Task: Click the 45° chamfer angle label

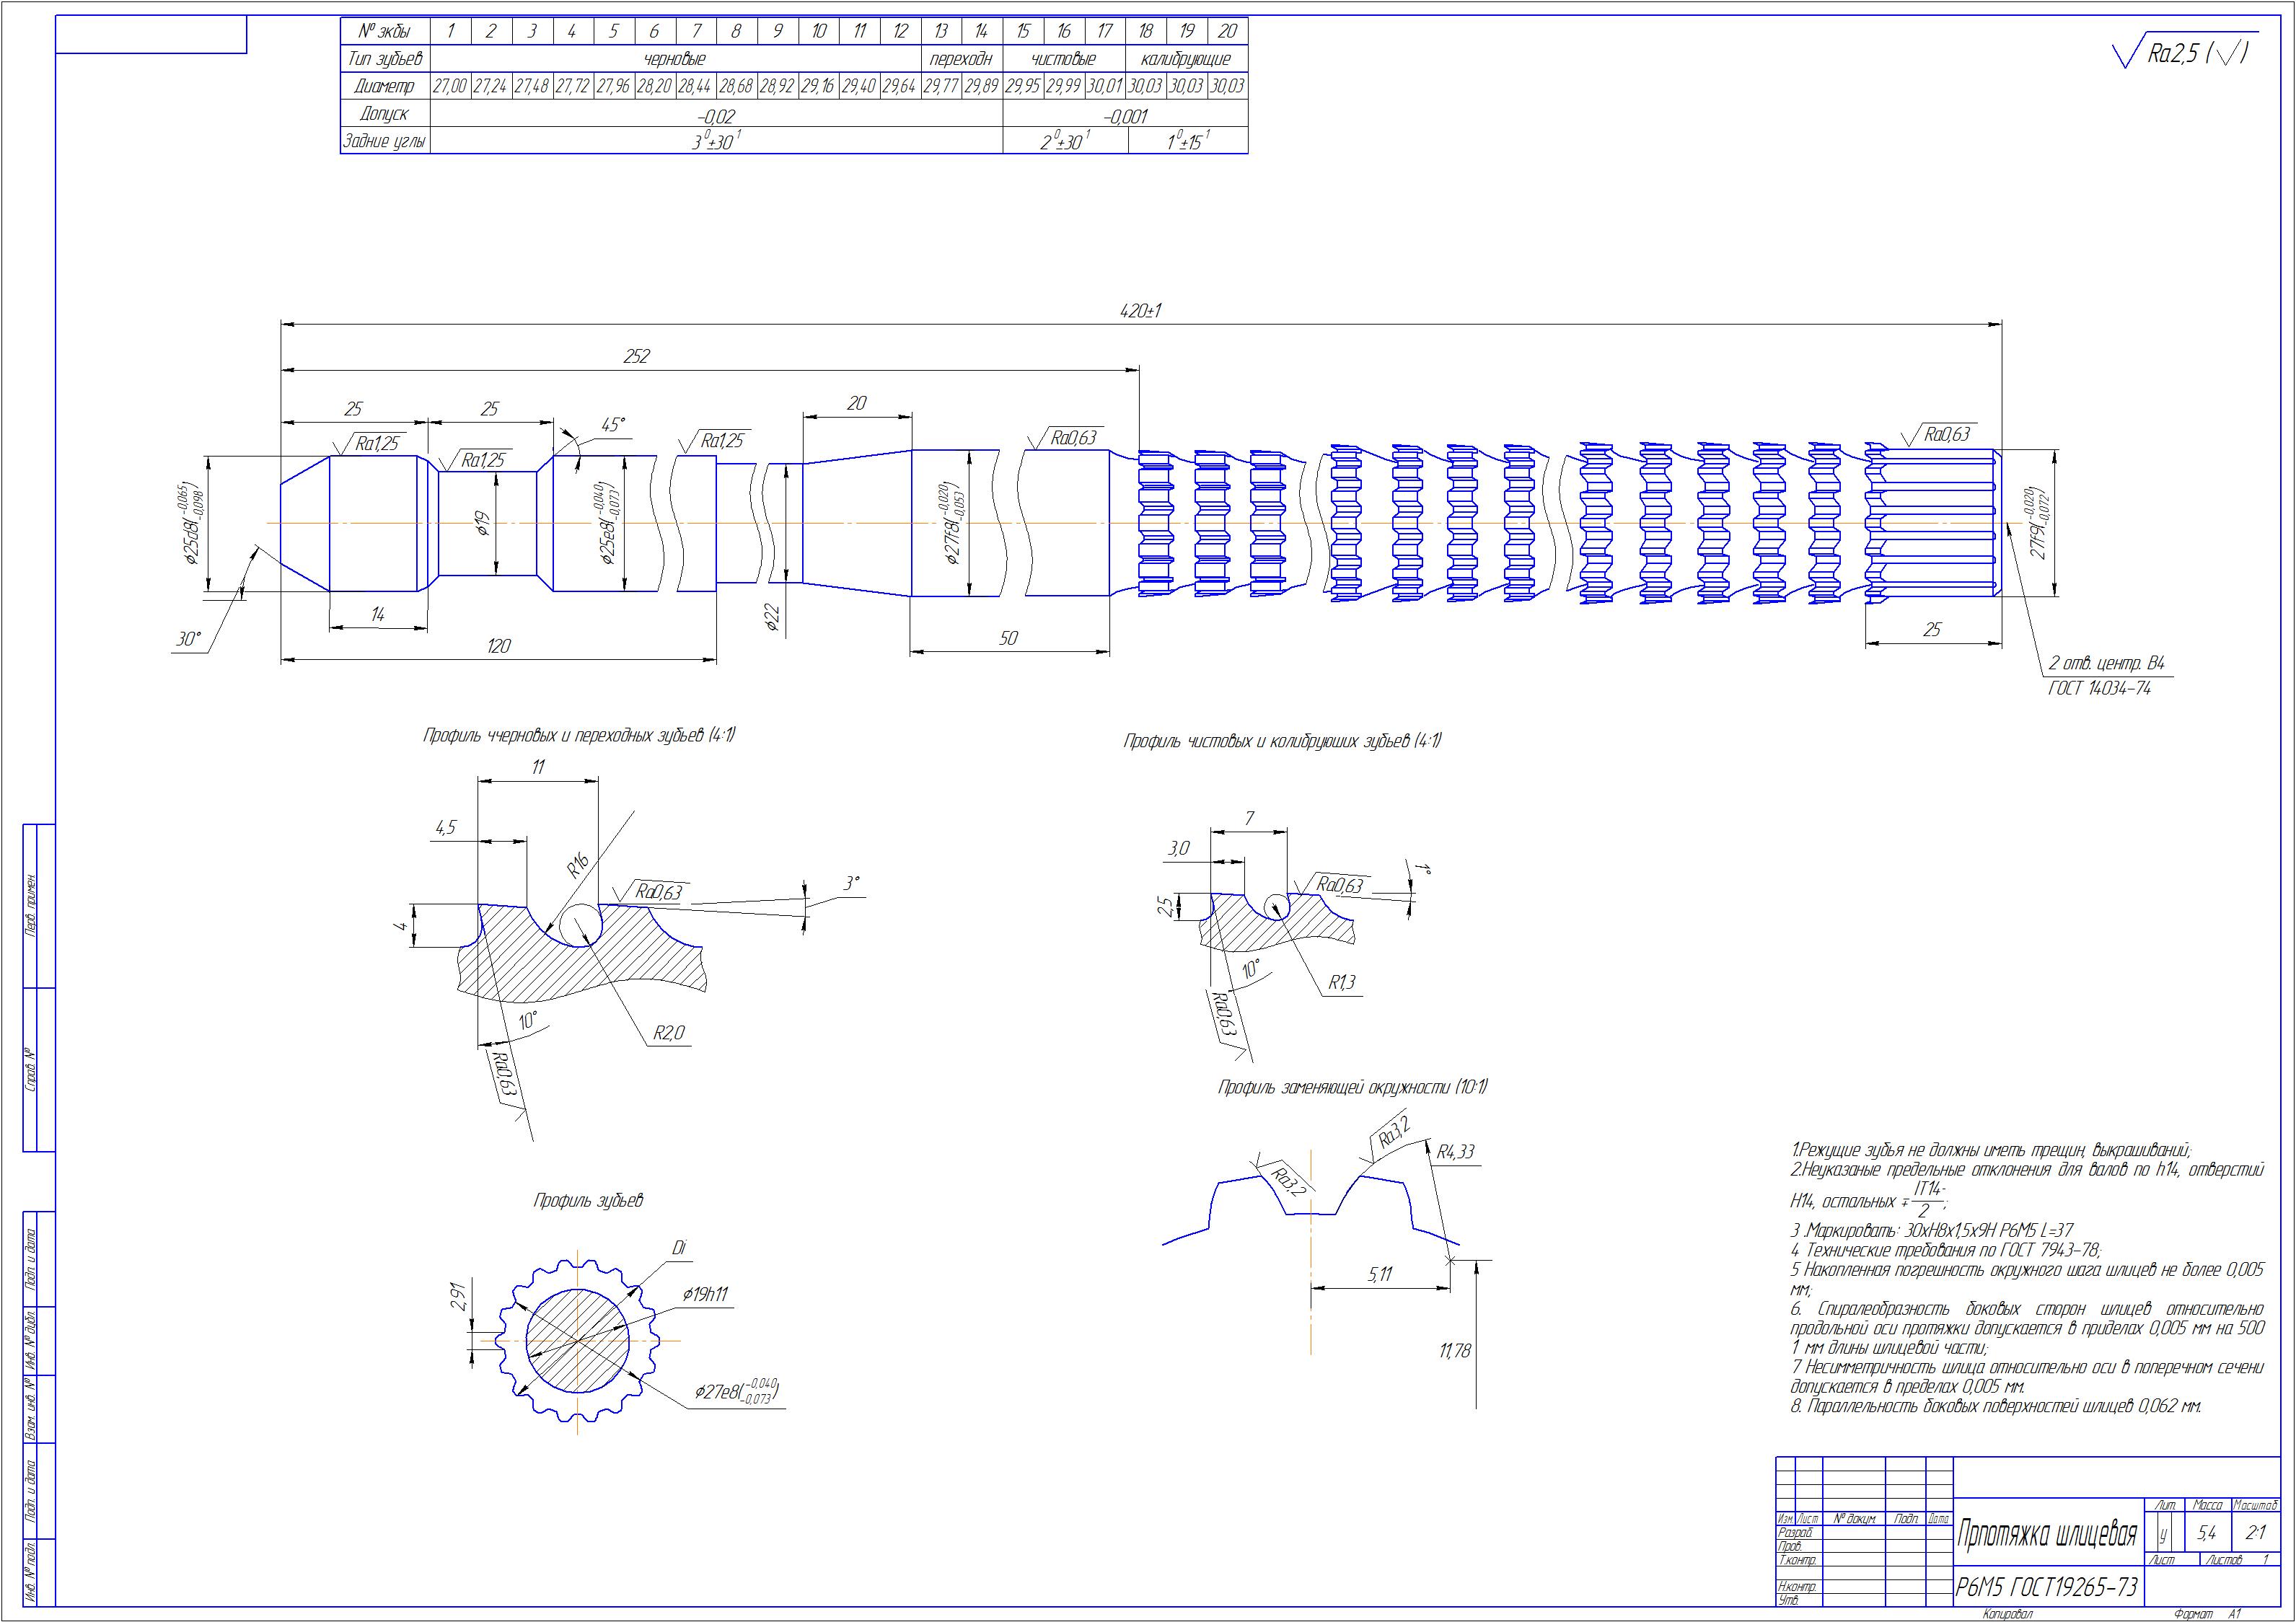Action: pyautogui.click(x=613, y=424)
